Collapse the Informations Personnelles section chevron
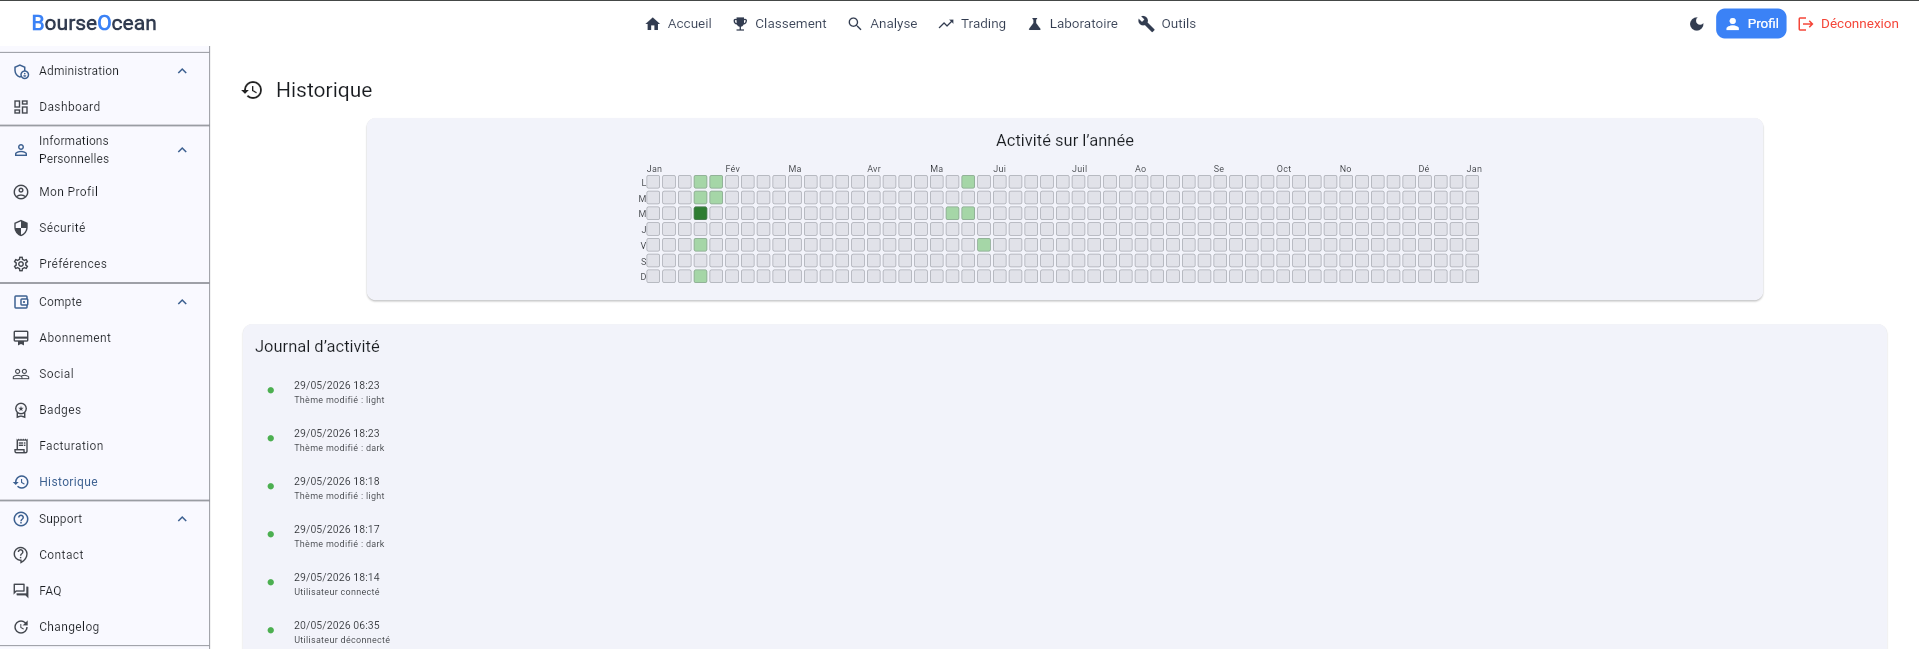This screenshot has width=1919, height=649. click(182, 150)
